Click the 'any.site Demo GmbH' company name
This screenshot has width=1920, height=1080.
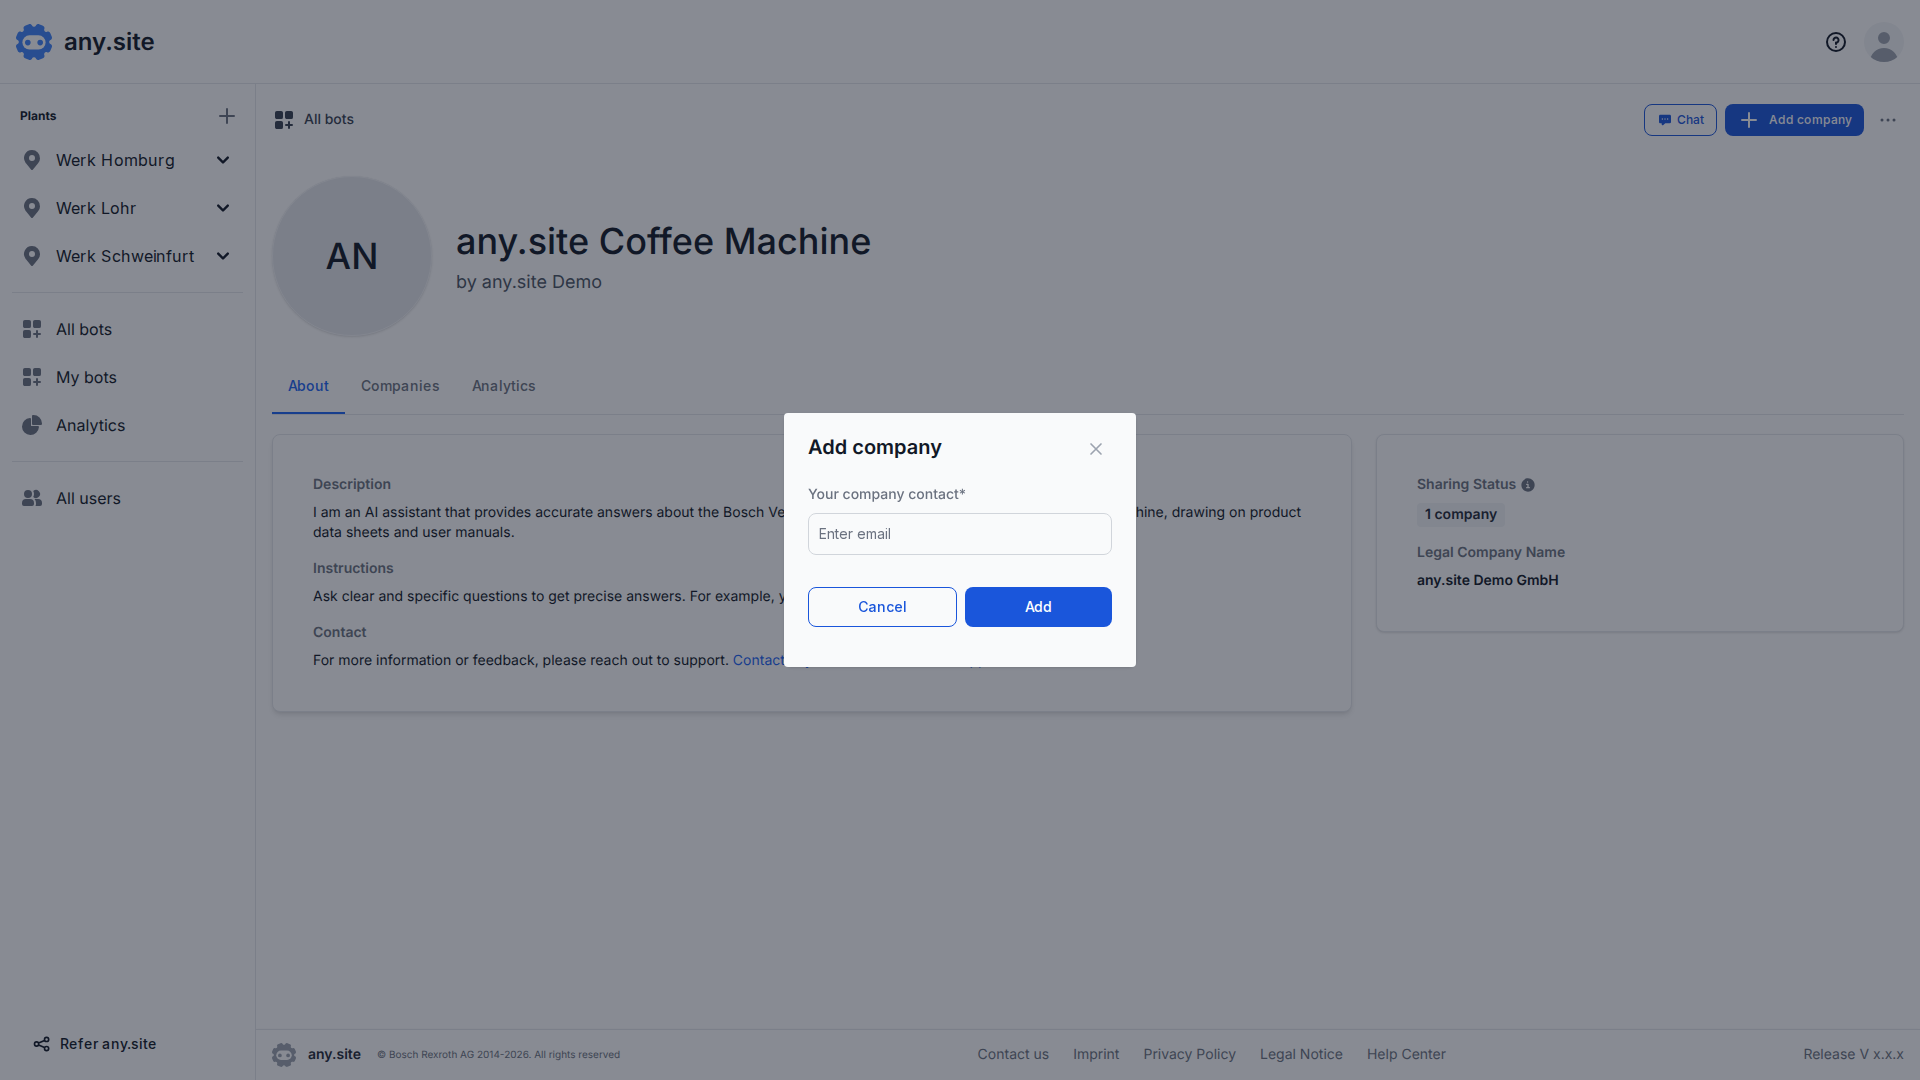click(x=1487, y=580)
